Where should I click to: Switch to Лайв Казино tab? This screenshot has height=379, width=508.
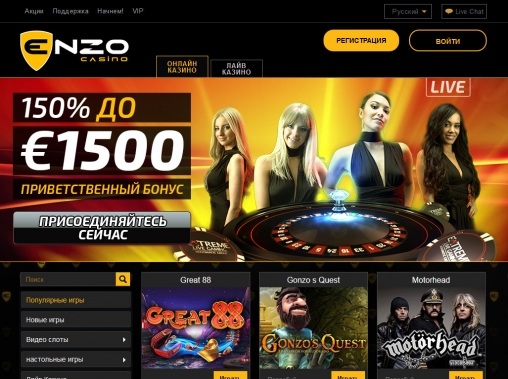click(236, 69)
